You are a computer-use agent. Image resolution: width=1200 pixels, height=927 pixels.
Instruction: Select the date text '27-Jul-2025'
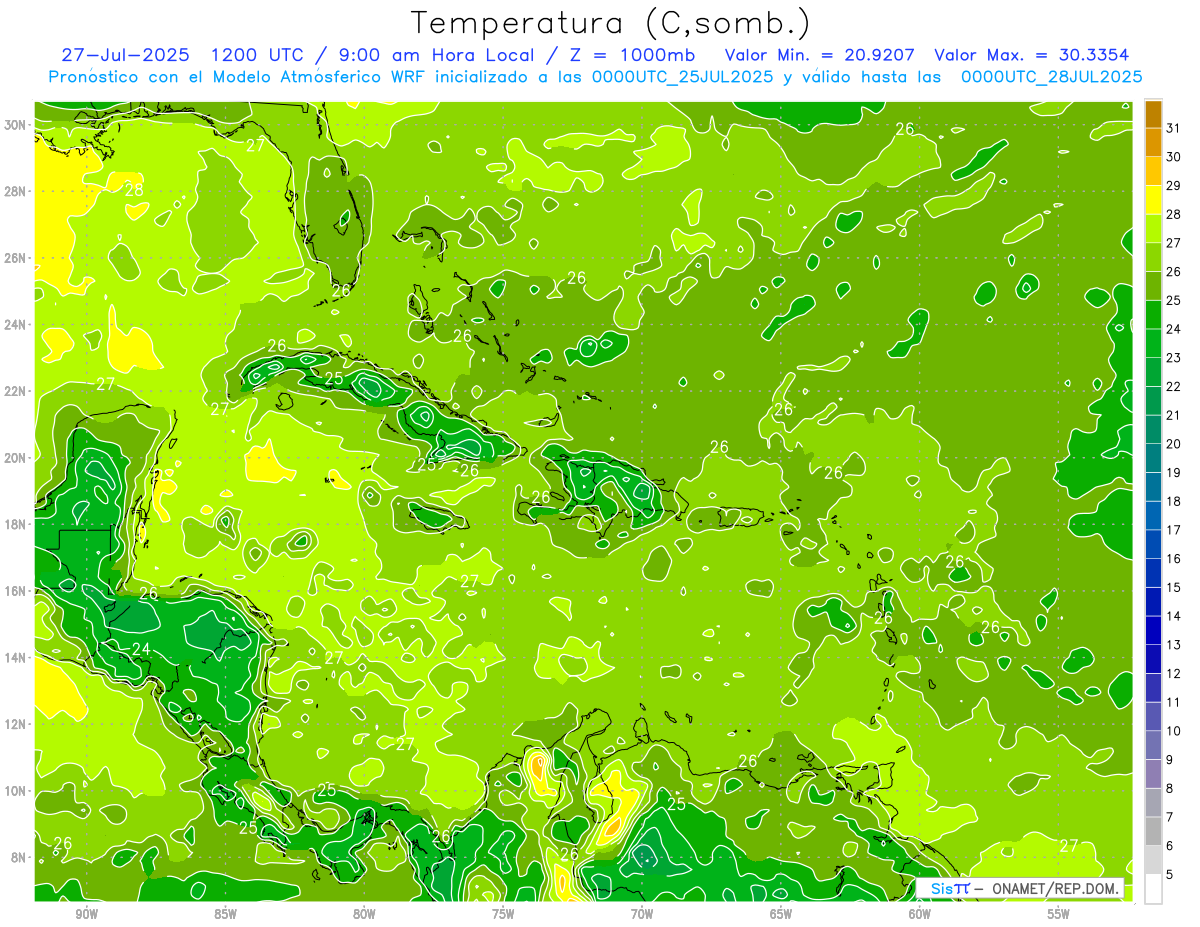pos(127,55)
